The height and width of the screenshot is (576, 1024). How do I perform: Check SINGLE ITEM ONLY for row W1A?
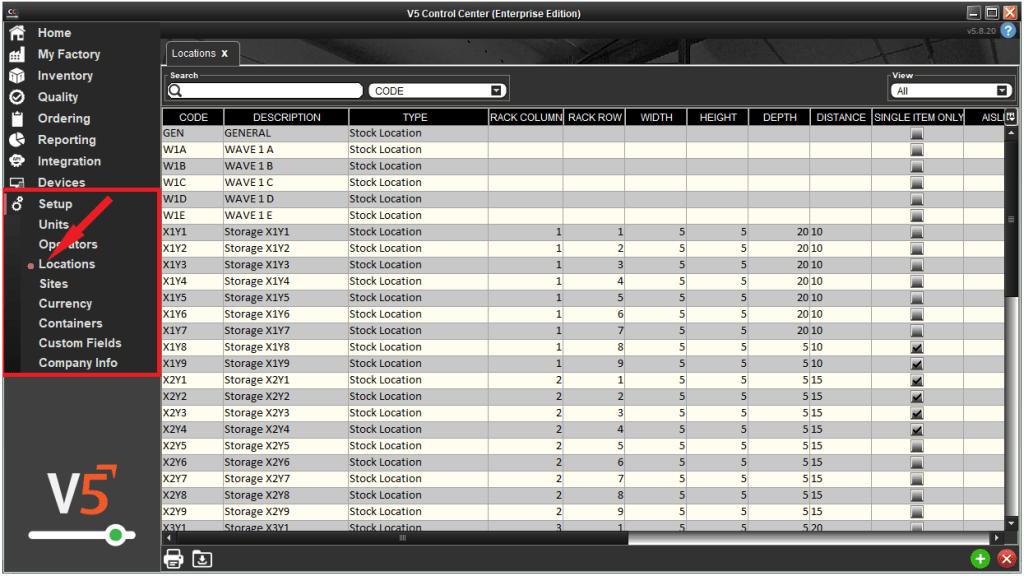point(916,149)
